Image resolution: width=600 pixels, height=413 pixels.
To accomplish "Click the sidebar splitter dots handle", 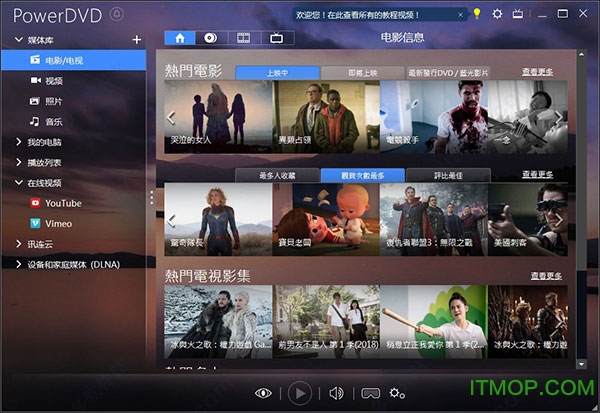I will click(x=152, y=198).
